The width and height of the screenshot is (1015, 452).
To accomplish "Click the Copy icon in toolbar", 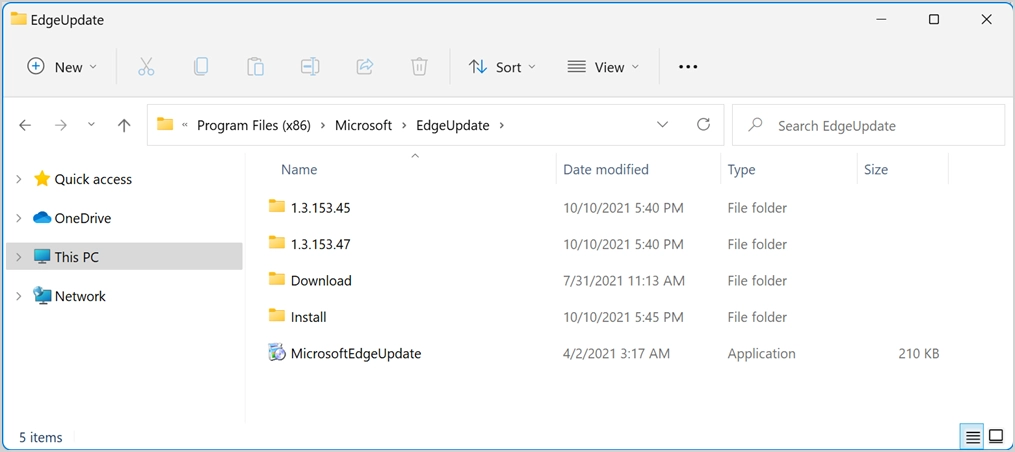I will pyautogui.click(x=201, y=67).
